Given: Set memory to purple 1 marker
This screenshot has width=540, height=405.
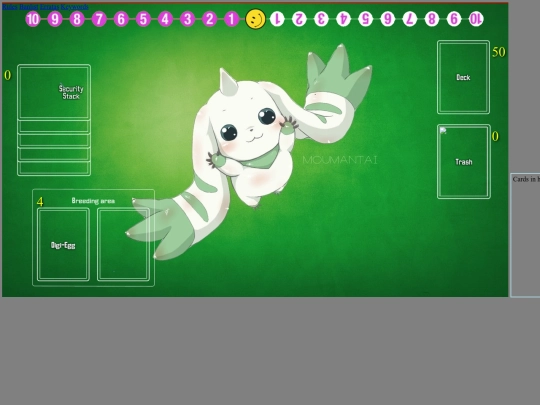Looking at the screenshot, I should 232,19.
